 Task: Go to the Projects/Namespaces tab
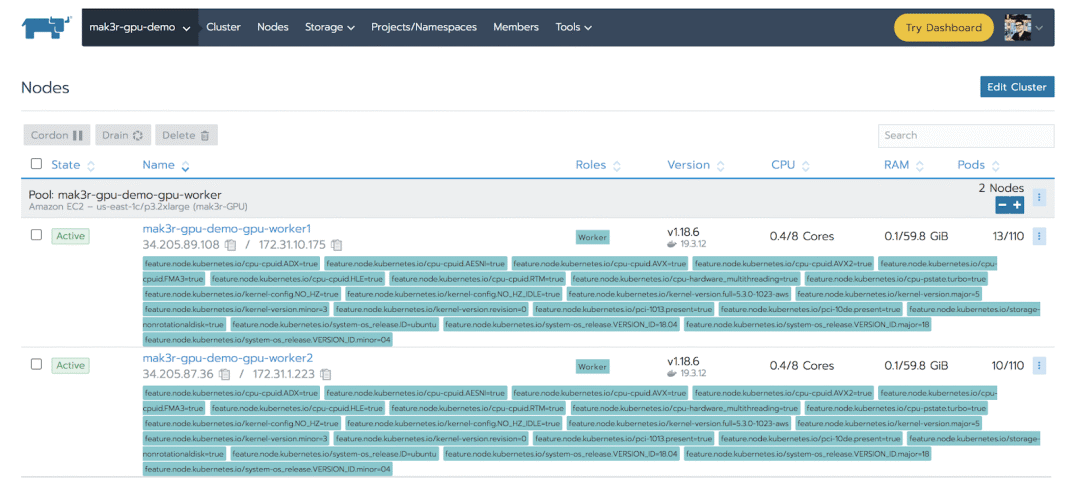click(423, 28)
